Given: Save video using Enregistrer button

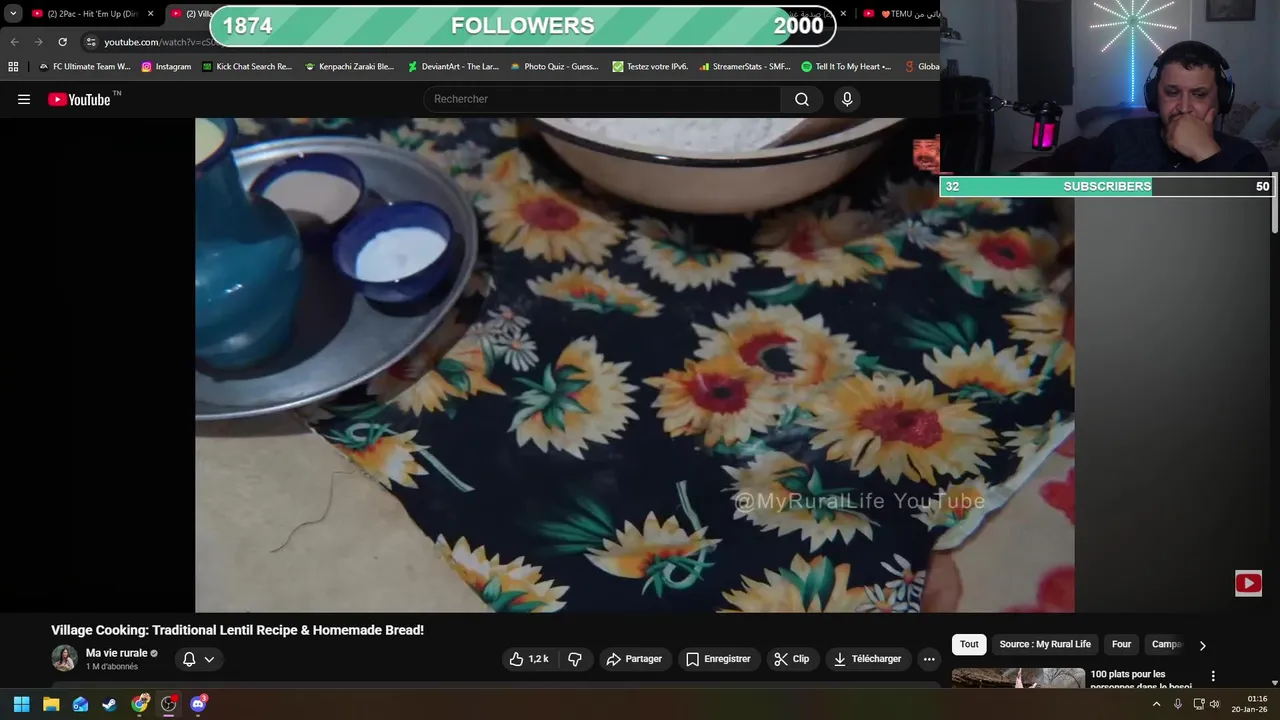Looking at the screenshot, I should tap(718, 659).
